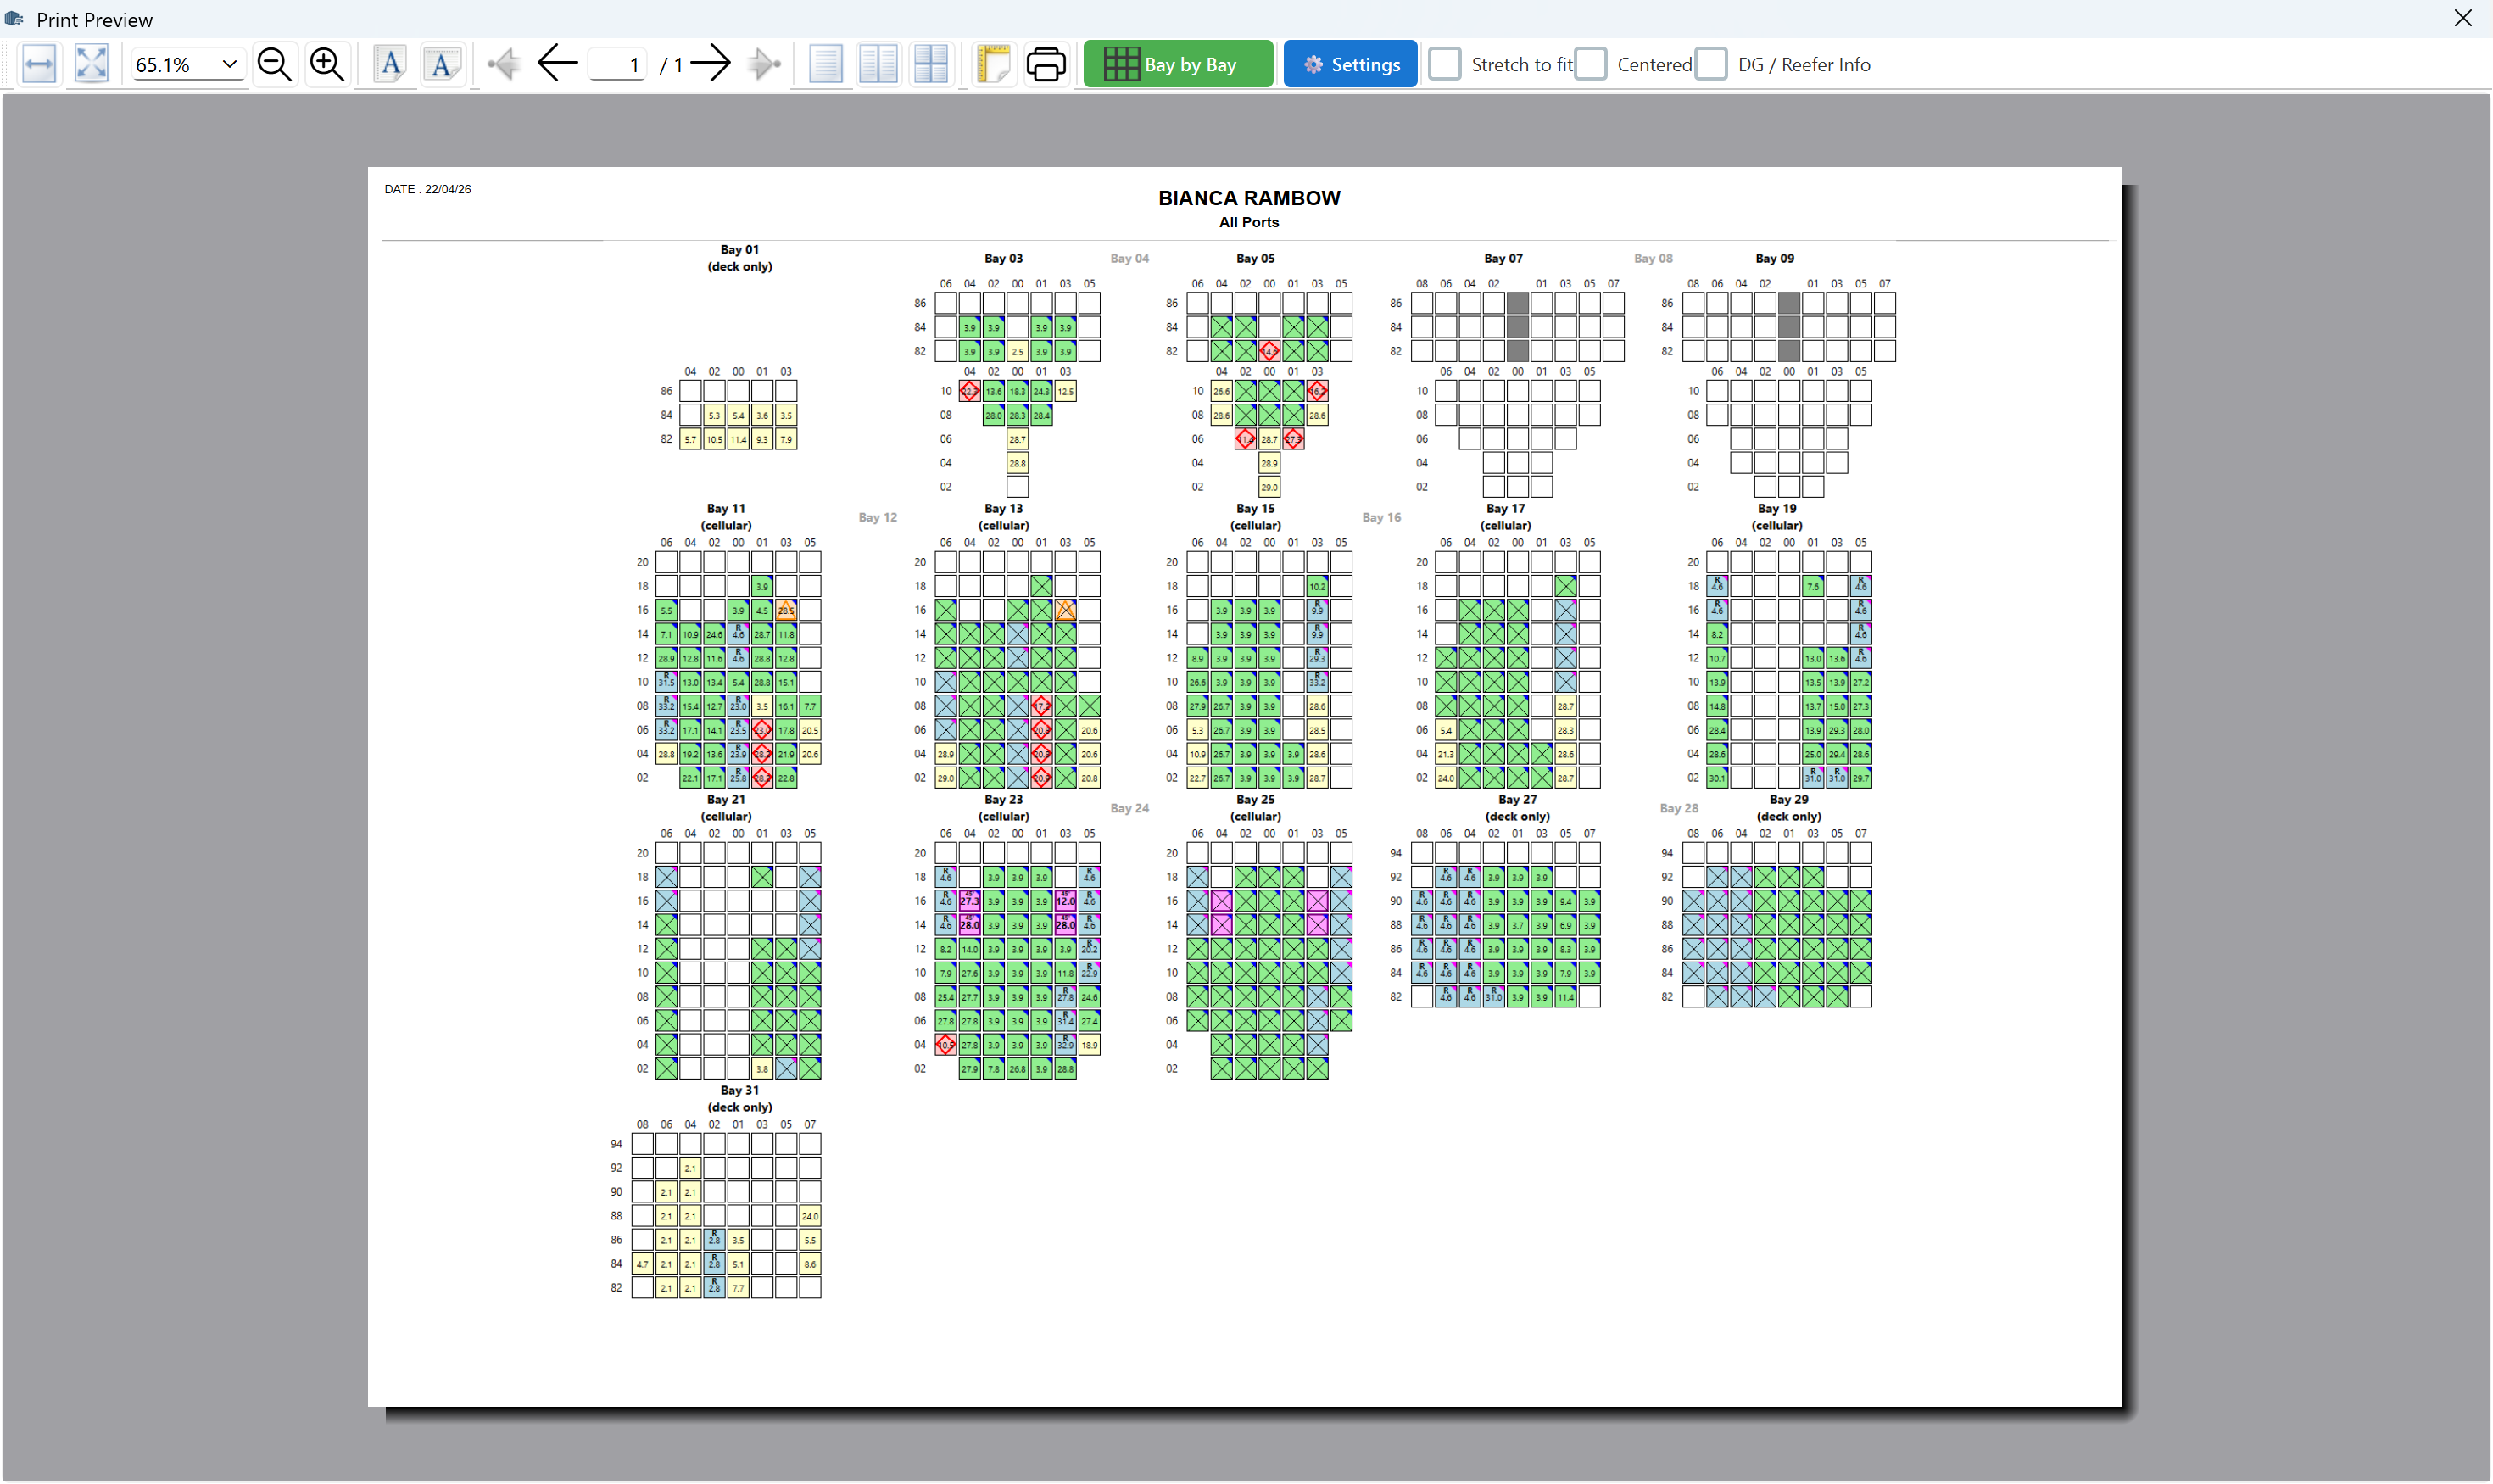Open page setup with the ruler icon
The width and height of the screenshot is (2493, 1484).
point(993,65)
